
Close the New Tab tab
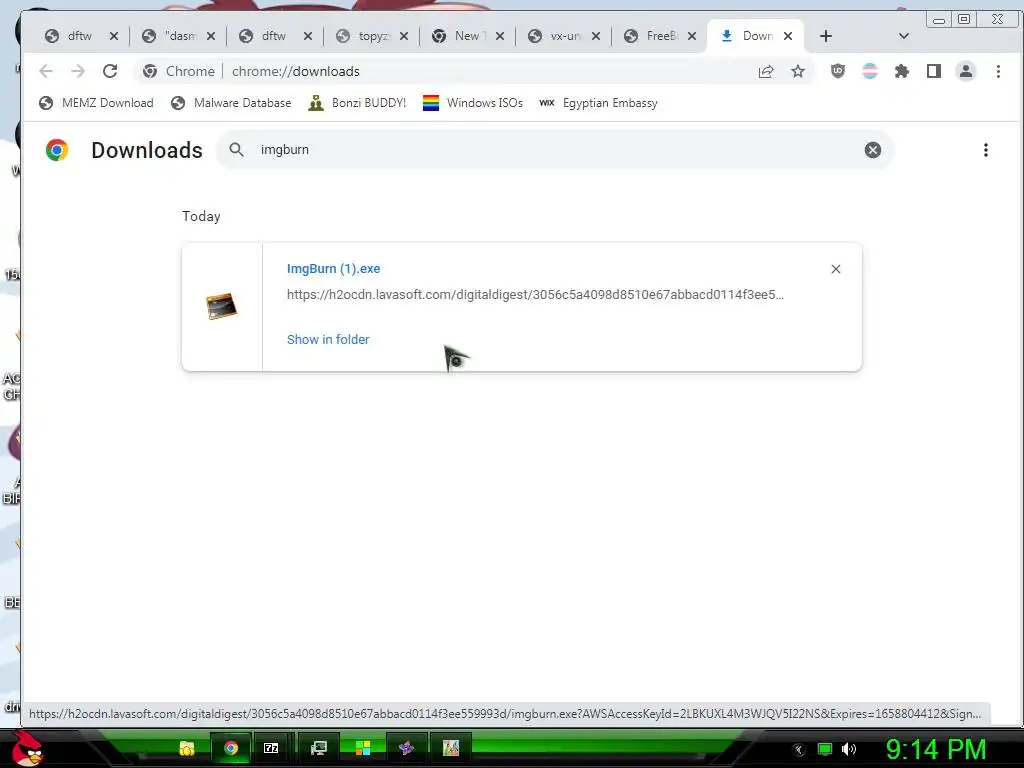point(500,37)
